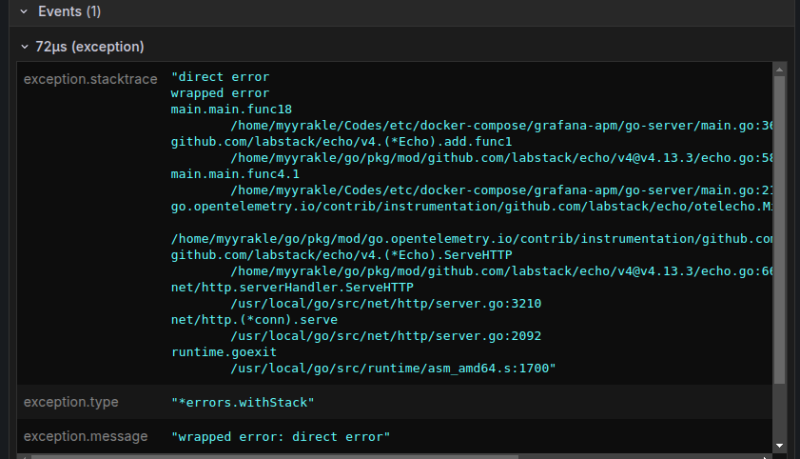Click the "wrapped error: direct error" message value
The height and width of the screenshot is (459, 800).
click(x=280, y=437)
